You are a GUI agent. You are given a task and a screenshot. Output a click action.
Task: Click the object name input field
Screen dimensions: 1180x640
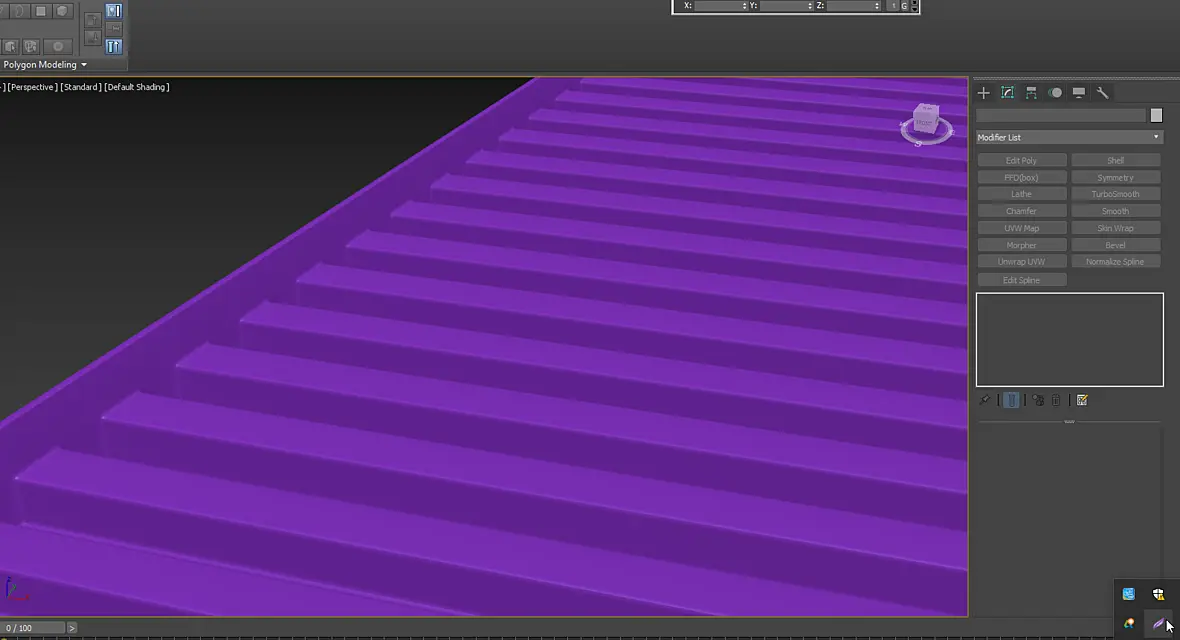1060,115
